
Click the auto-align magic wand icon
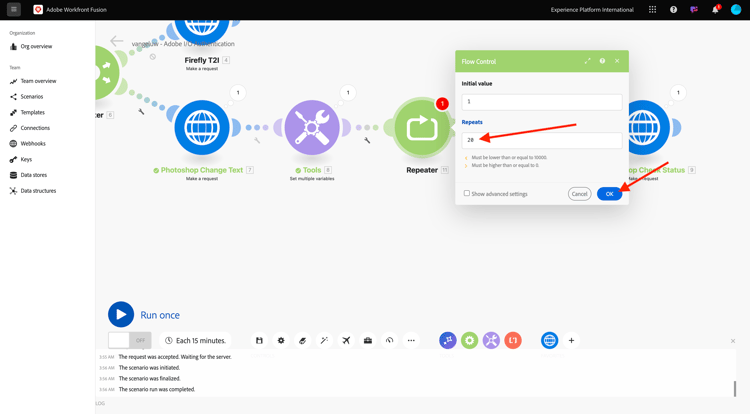324,340
